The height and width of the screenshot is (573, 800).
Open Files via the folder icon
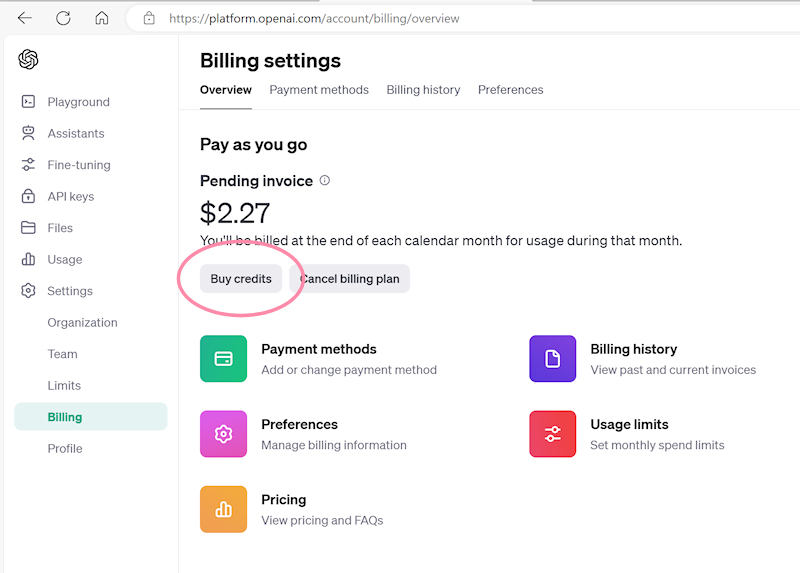click(28, 228)
